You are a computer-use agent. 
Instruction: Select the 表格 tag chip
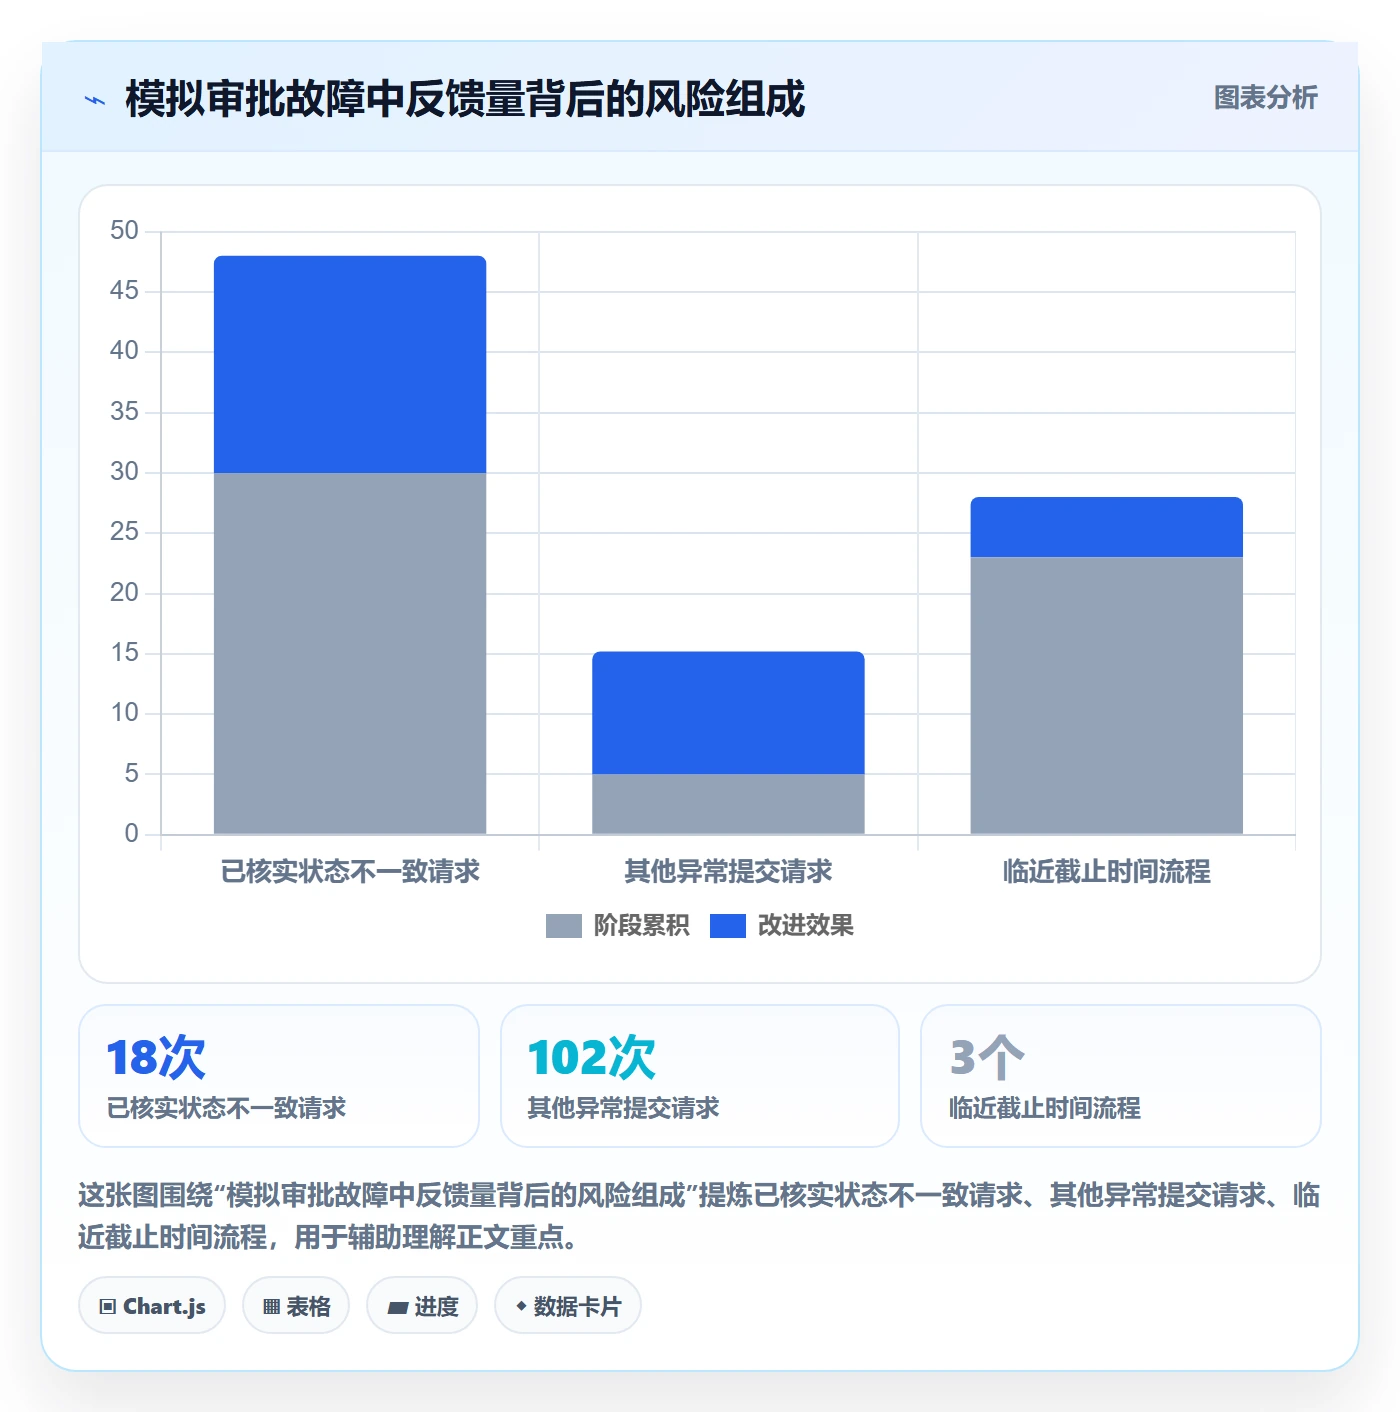(x=296, y=1305)
